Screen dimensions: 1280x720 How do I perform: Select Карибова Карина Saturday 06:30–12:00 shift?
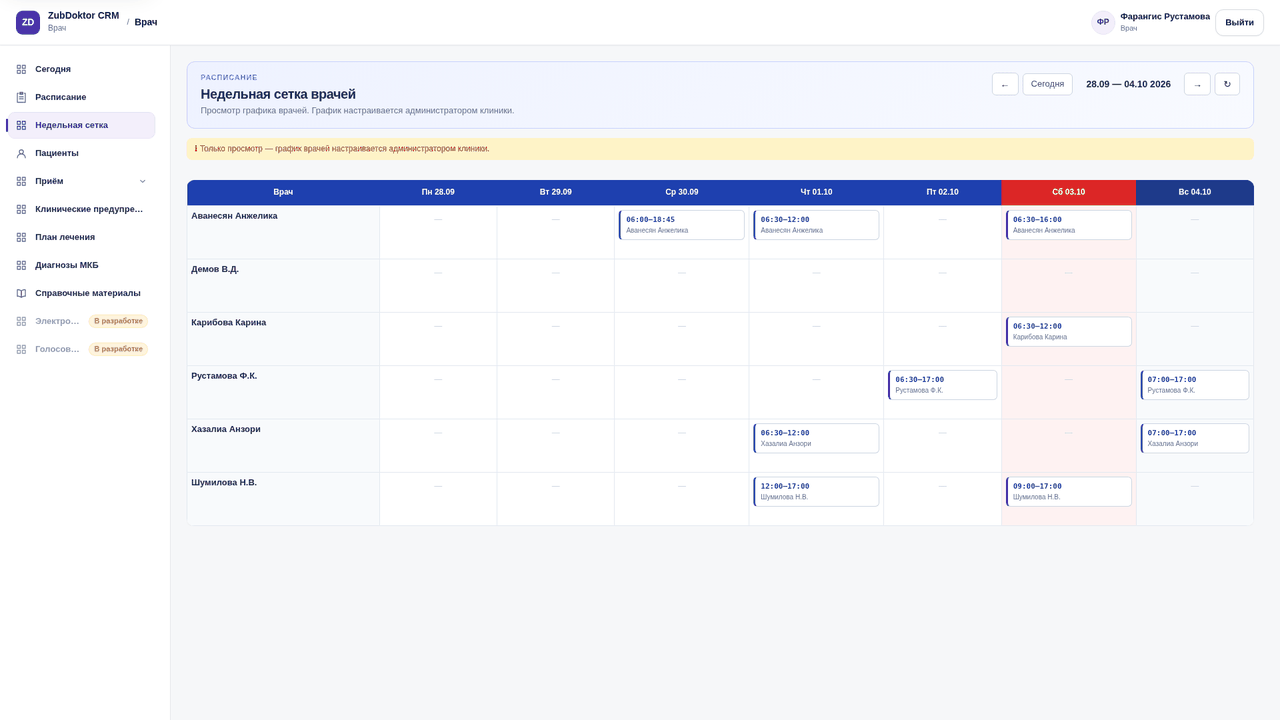click(1069, 332)
